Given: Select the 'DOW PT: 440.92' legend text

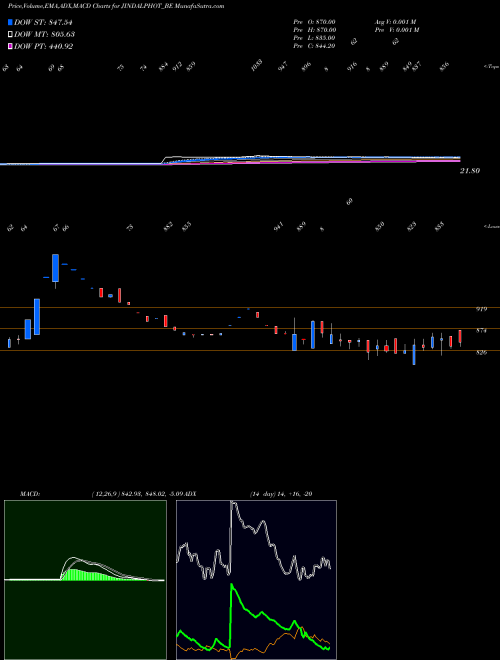Looking at the screenshot, I should pyautogui.click(x=43, y=46).
